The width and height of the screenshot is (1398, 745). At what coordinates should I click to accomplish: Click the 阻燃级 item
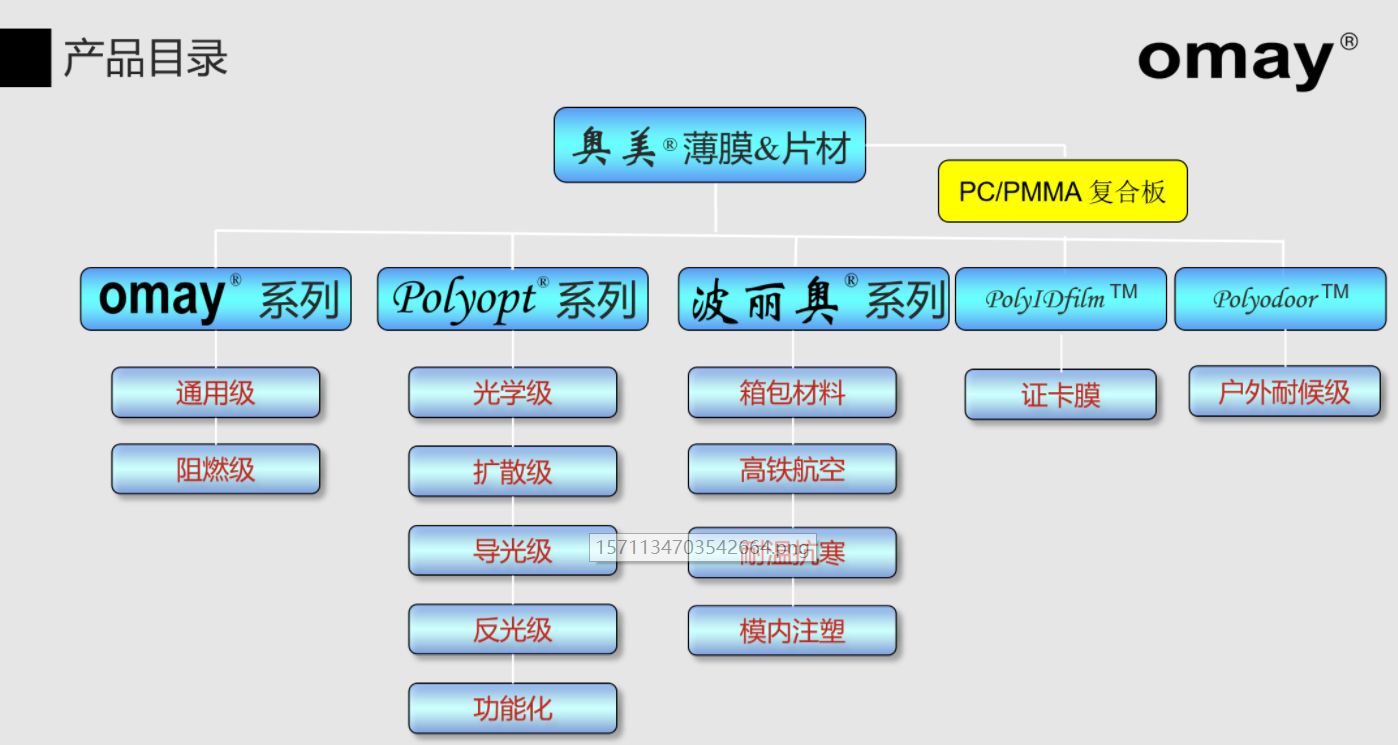(x=215, y=468)
